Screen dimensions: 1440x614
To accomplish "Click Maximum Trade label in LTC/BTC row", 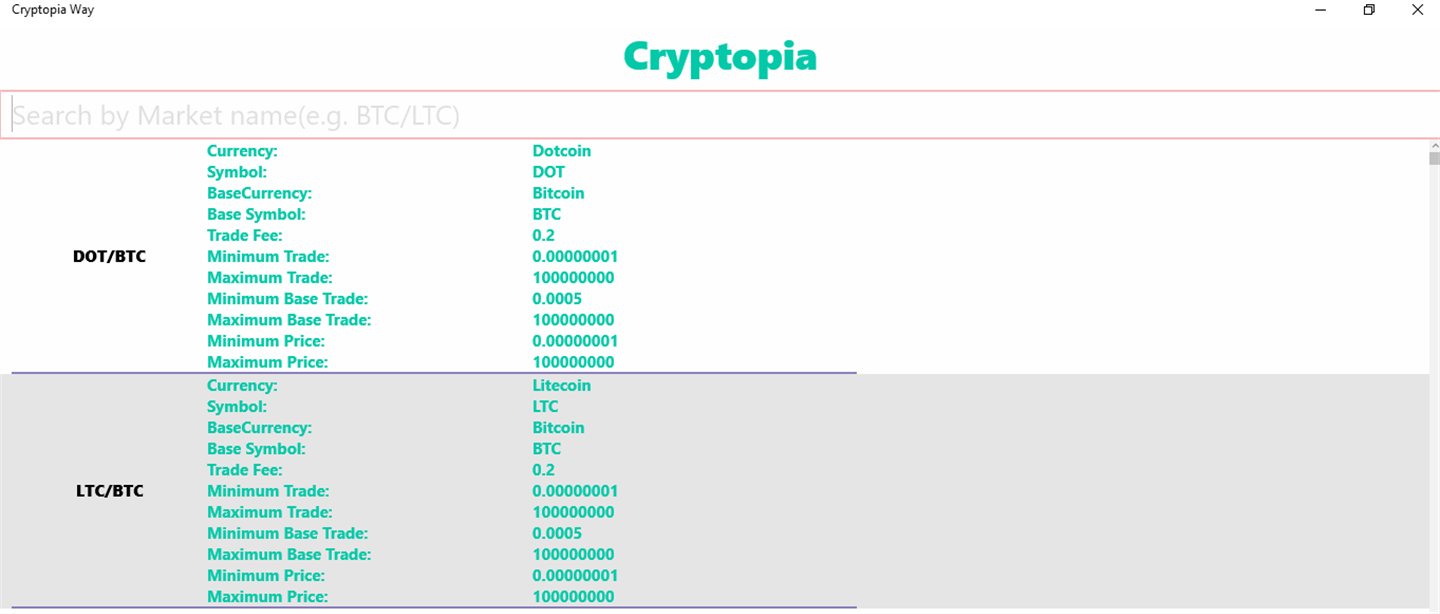I will coord(270,512).
